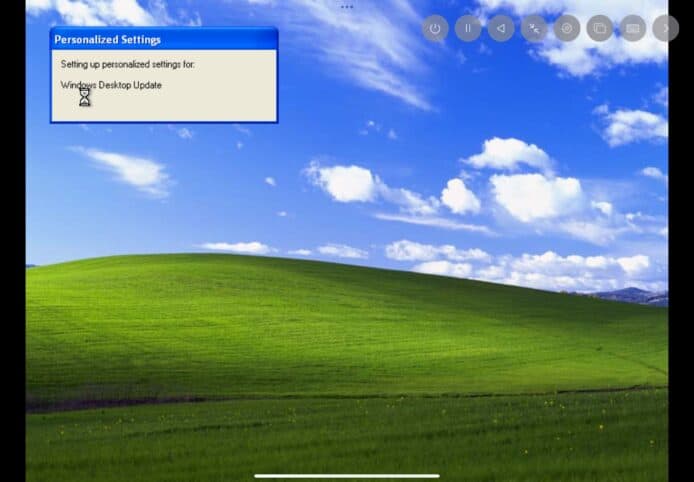Collapse the toolbar with the right chevron

point(665,28)
